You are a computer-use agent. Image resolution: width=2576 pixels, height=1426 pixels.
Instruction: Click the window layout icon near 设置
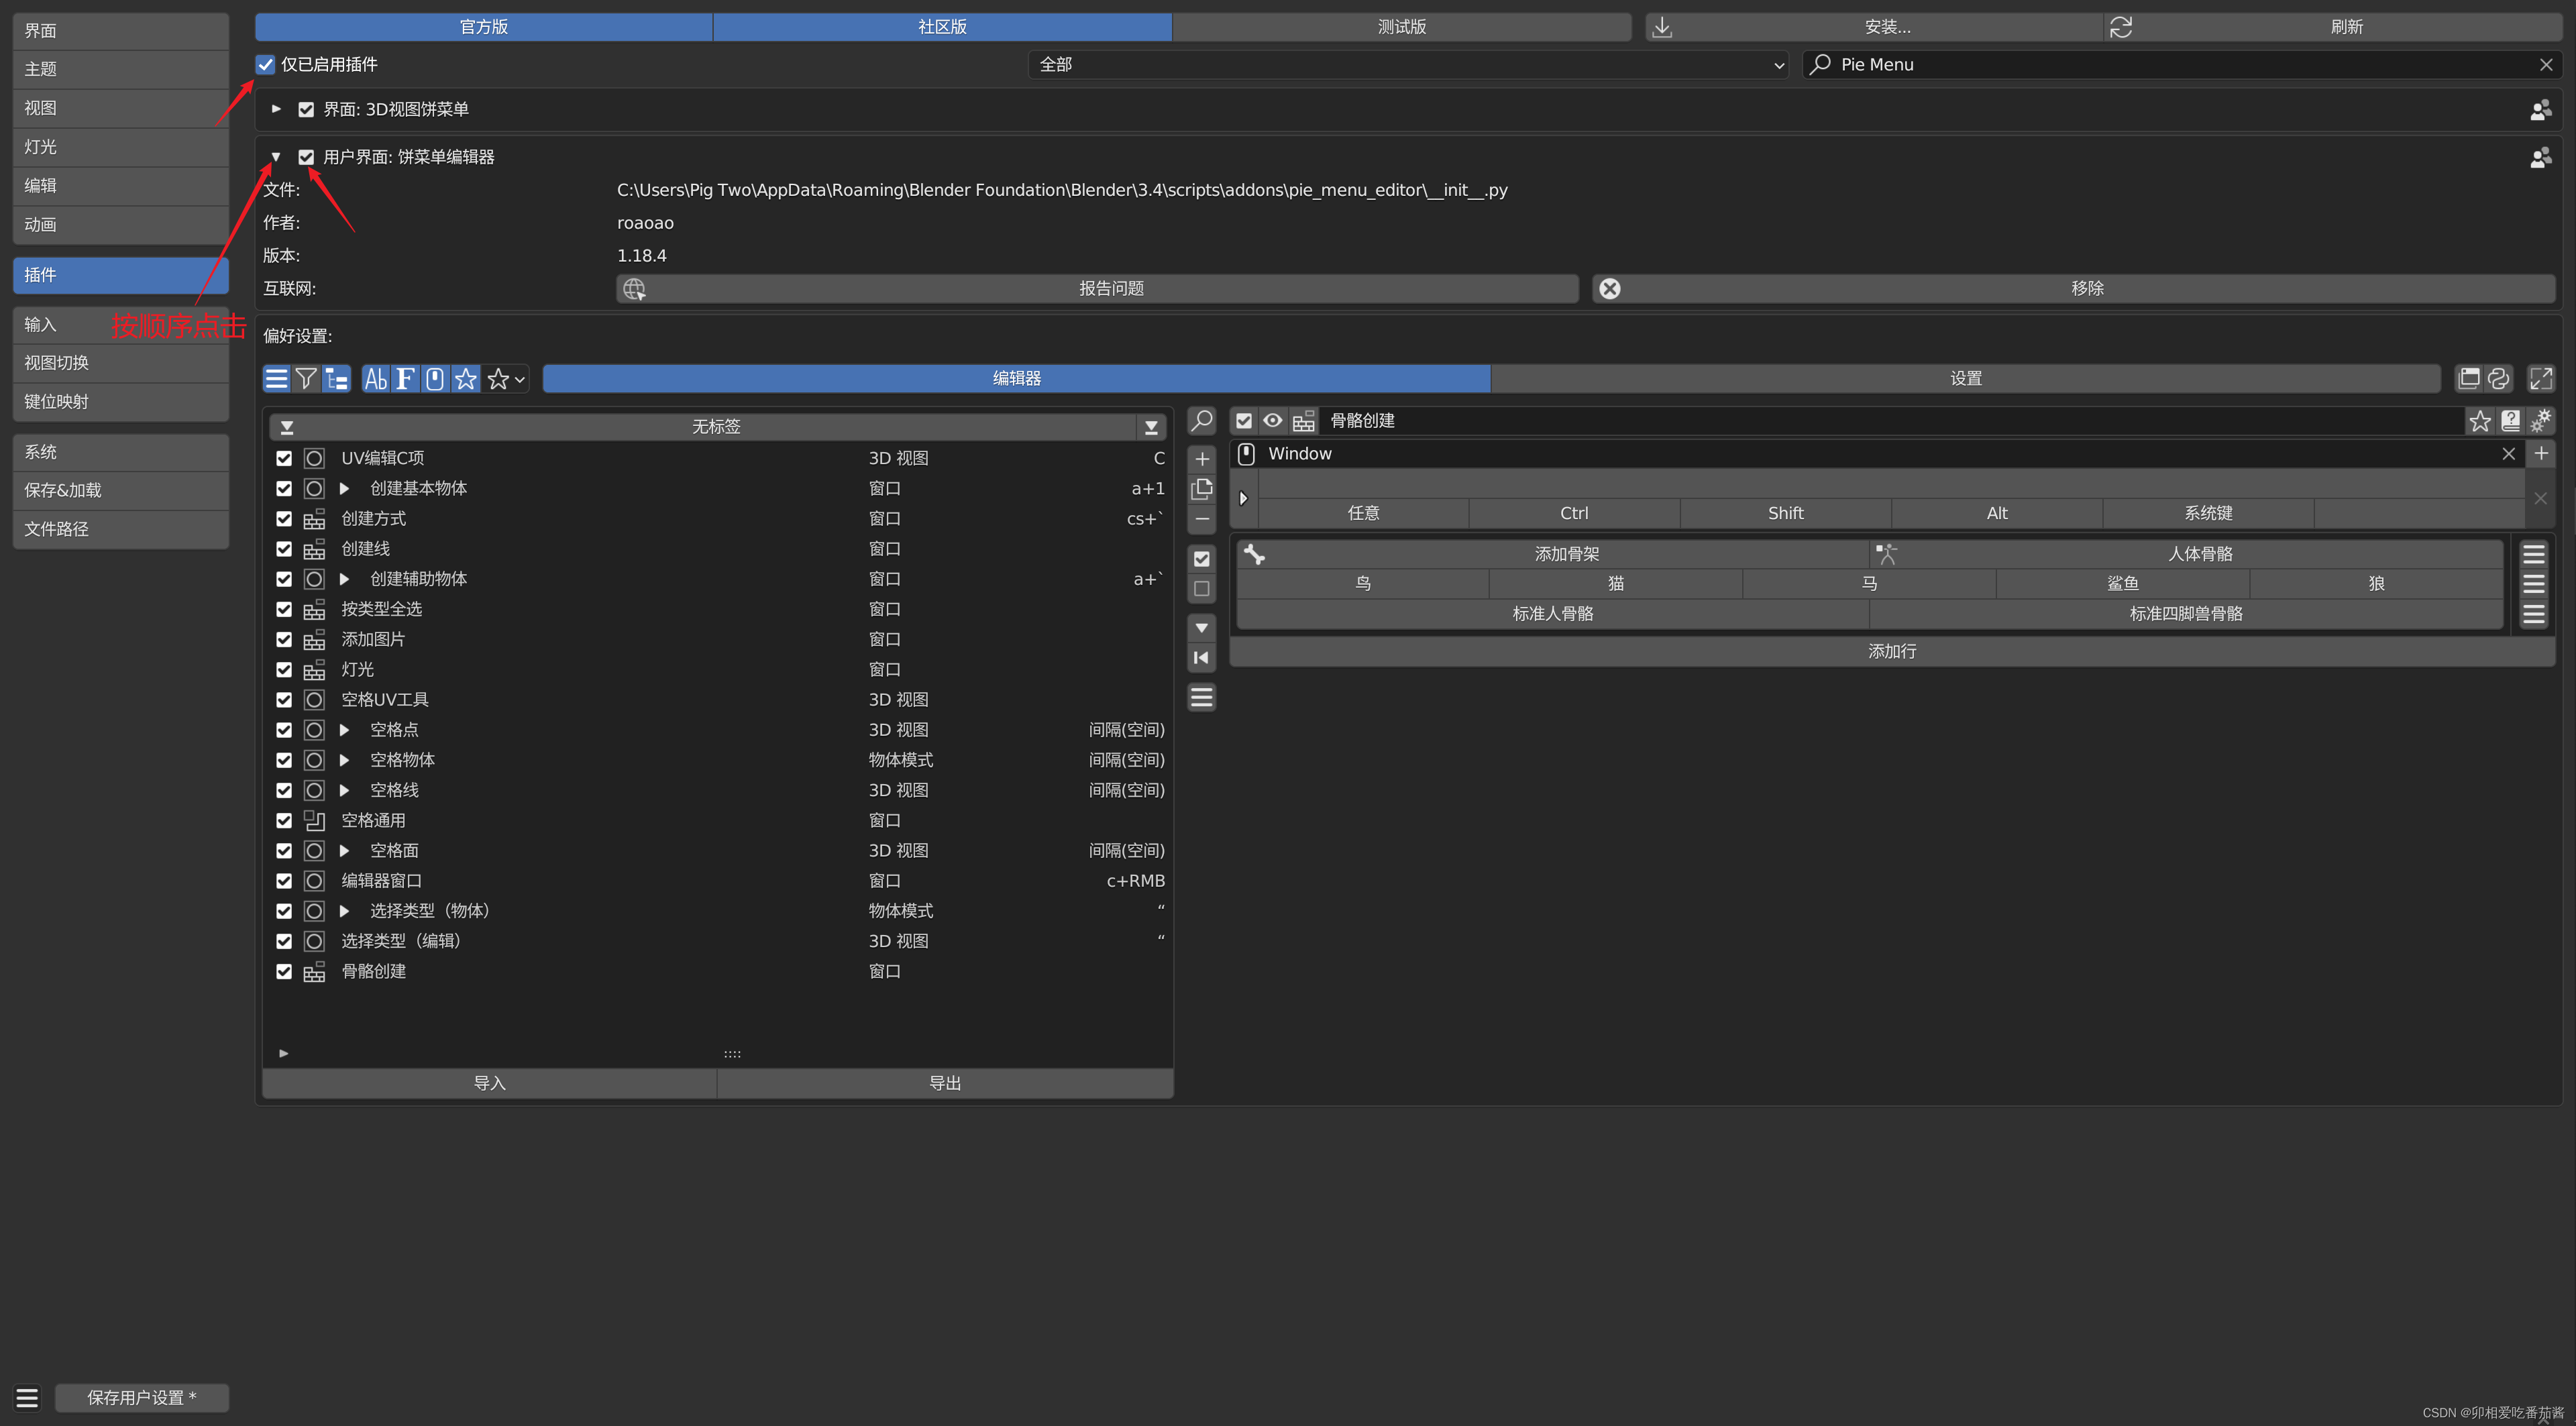coord(2469,379)
